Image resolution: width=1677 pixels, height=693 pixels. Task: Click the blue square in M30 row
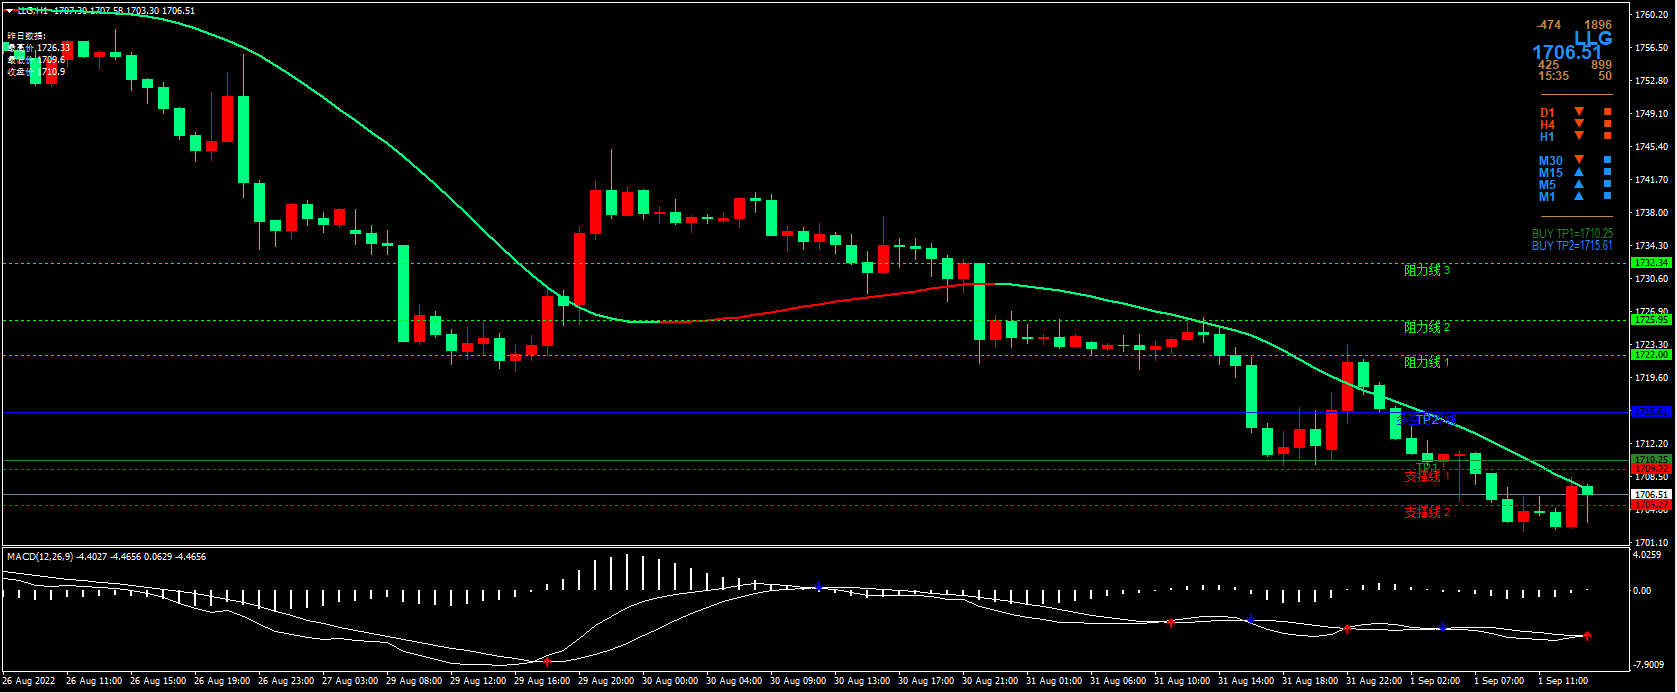pos(1608,160)
